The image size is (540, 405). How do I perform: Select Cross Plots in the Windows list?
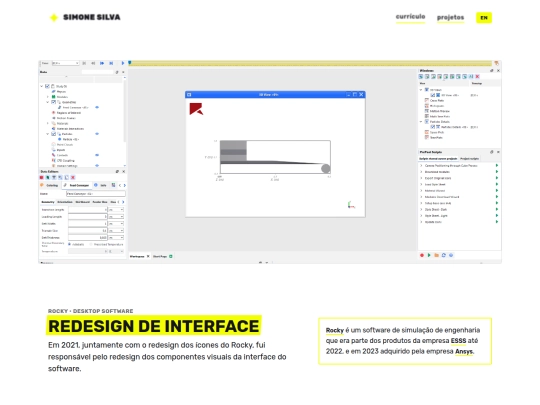437,101
